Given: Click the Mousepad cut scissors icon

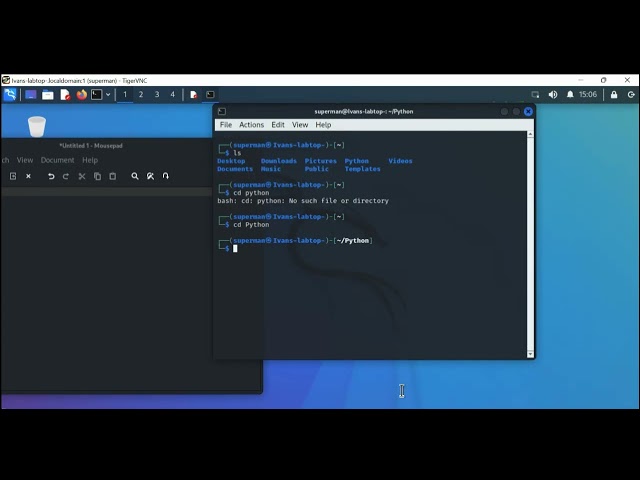Looking at the screenshot, I should click(82, 176).
